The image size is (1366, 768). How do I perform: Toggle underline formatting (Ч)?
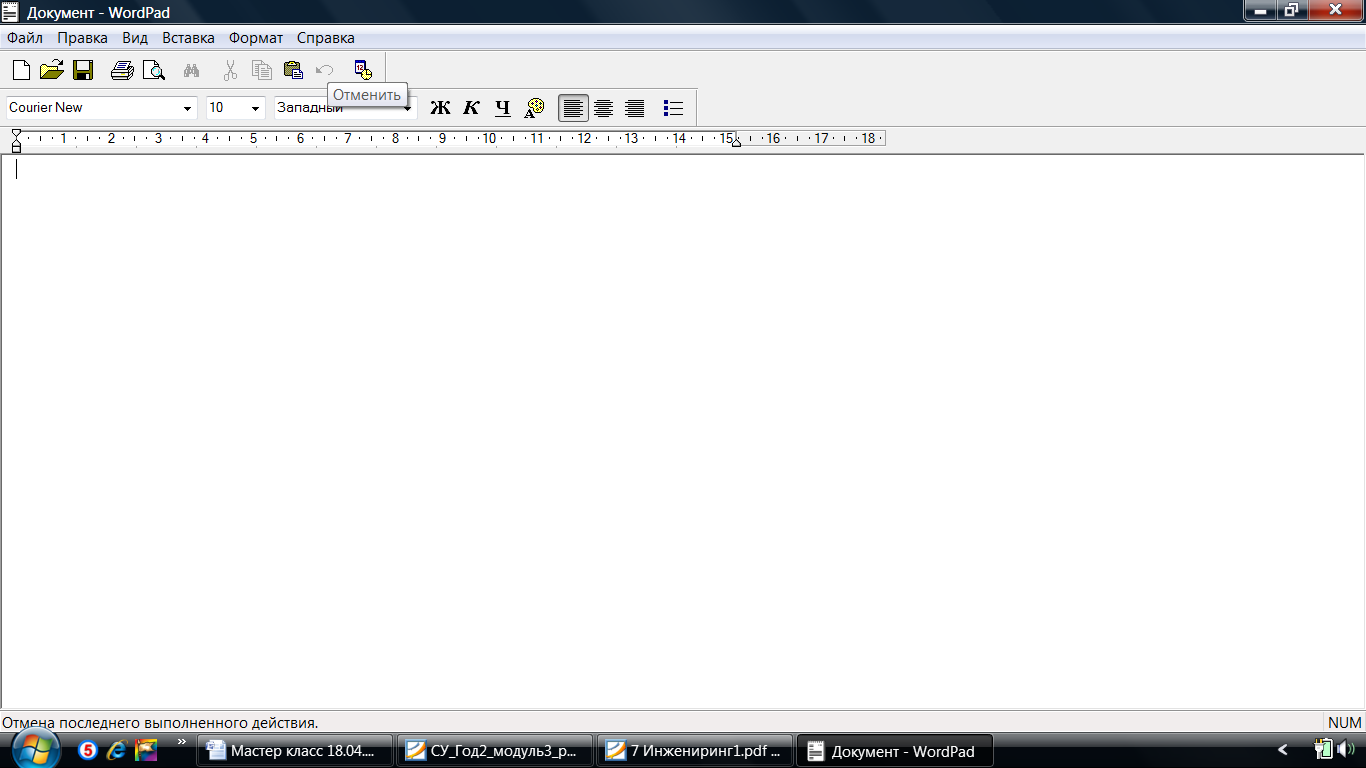pyautogui.click(x=502, y=108)
